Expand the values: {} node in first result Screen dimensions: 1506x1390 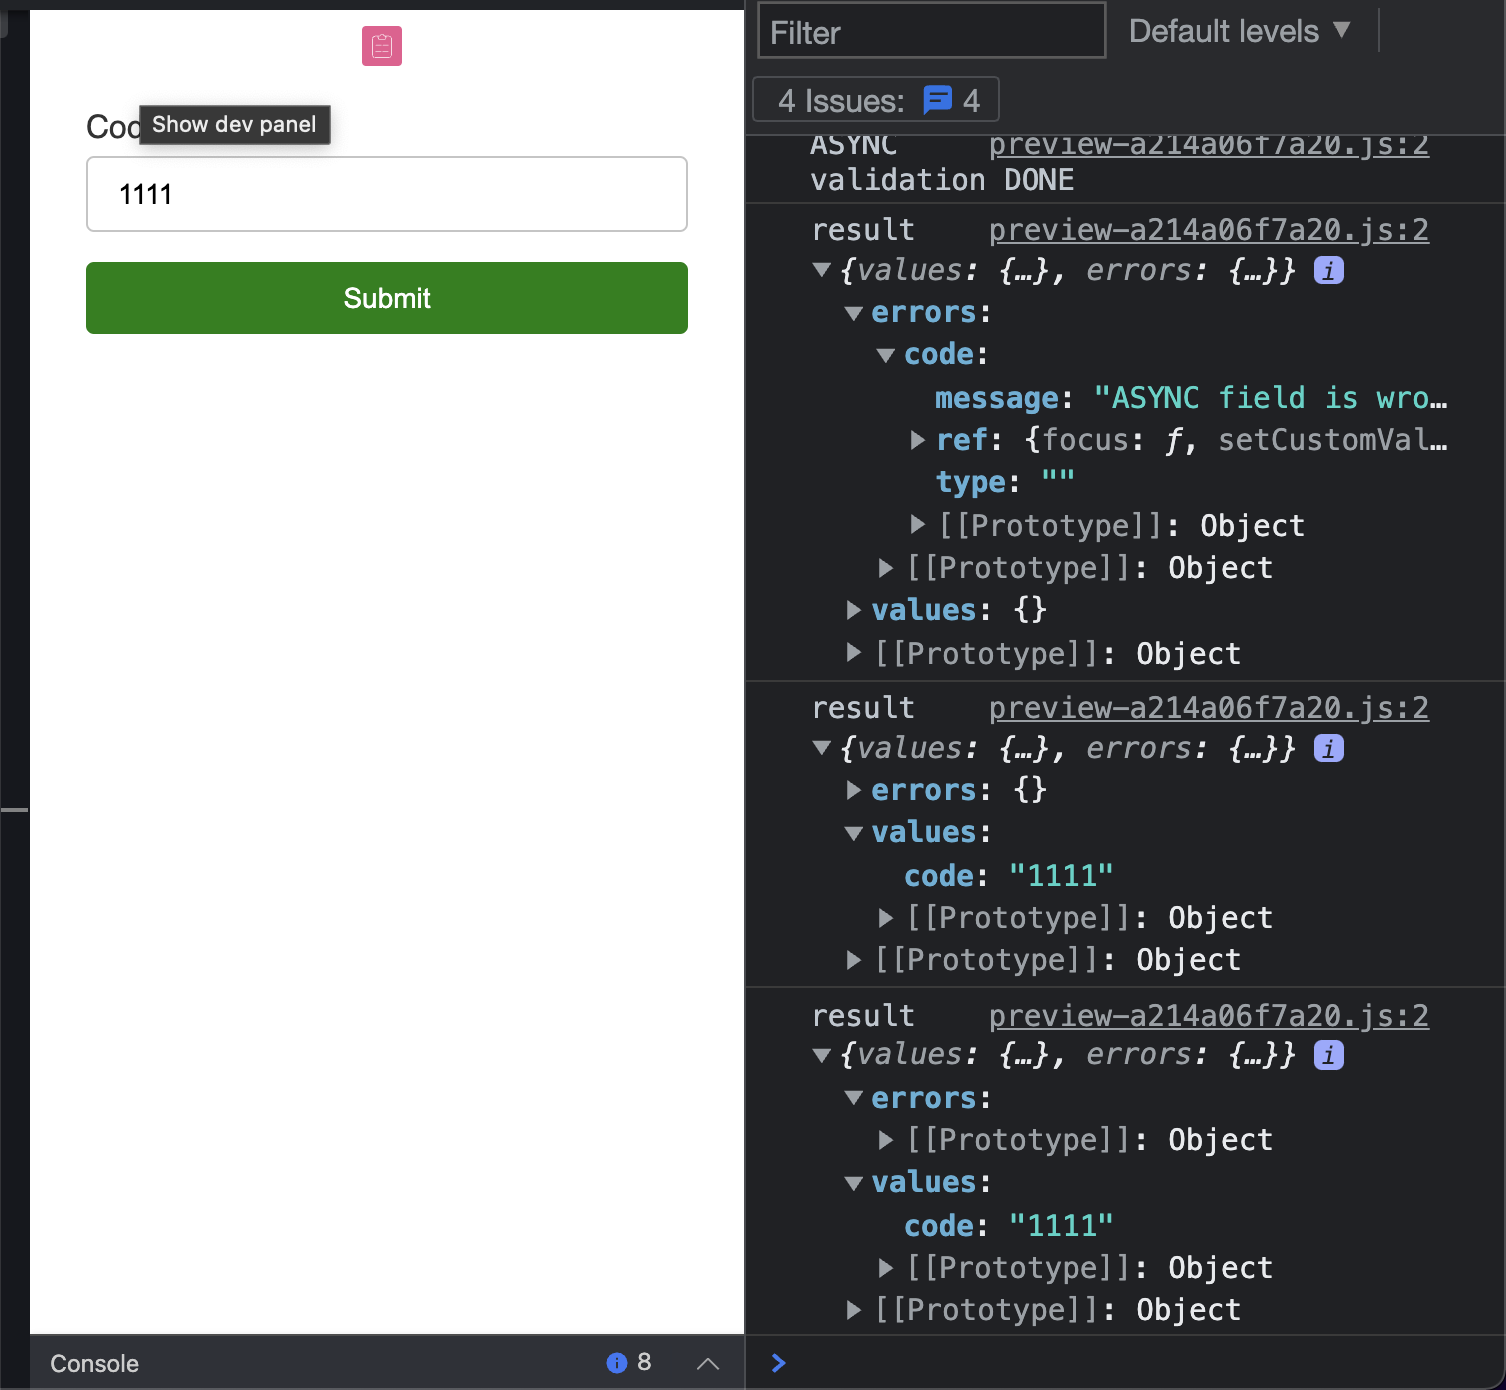pos(853,610)
